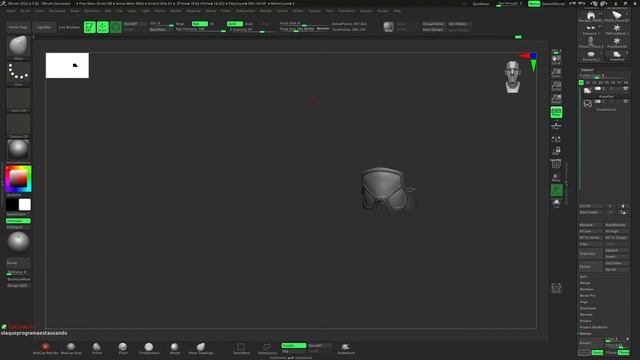This screenshot has height=360, width=640.
Task: Select the white secondary color swatch
Action: tap(25, 204)
